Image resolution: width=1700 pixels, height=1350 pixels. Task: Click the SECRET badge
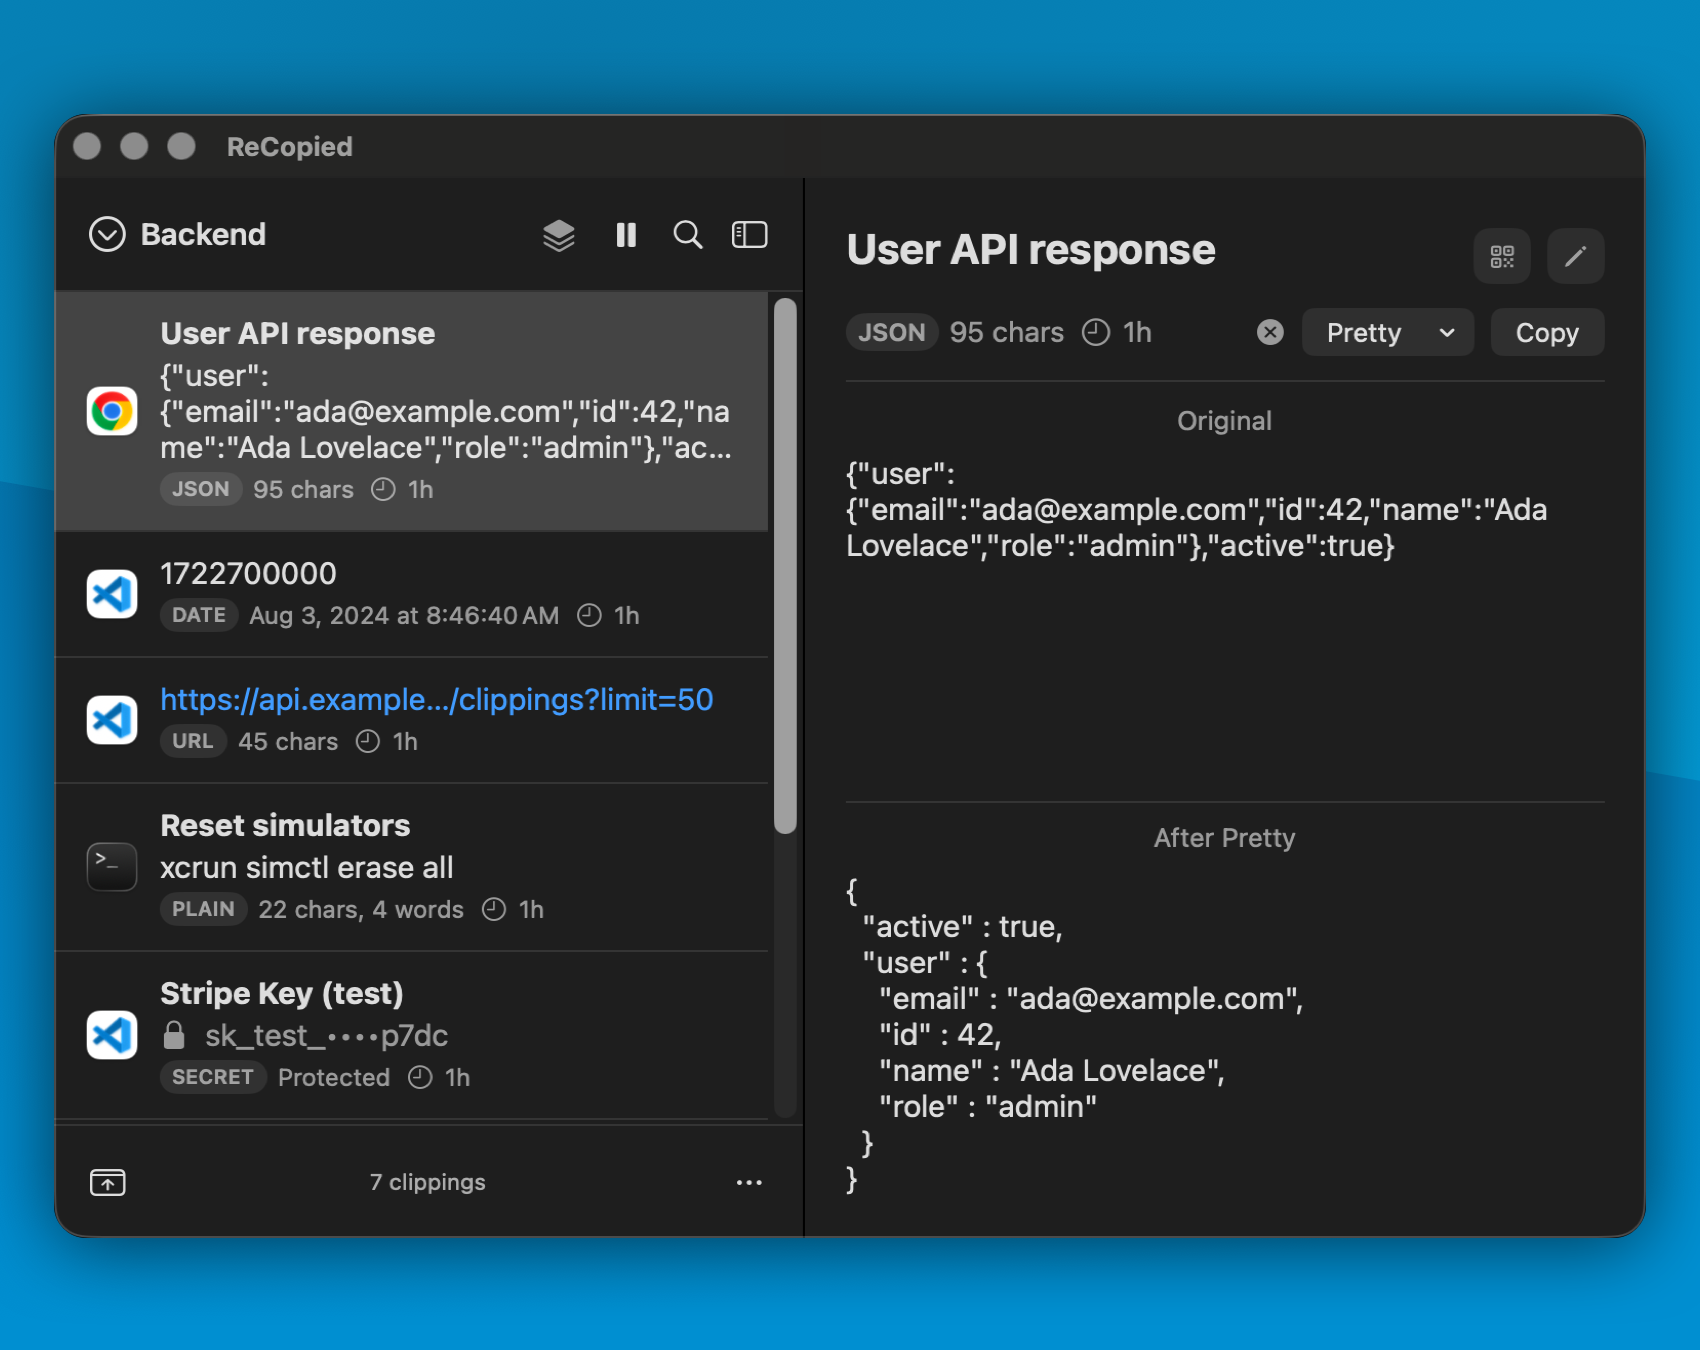click(x=213, y=1077)
